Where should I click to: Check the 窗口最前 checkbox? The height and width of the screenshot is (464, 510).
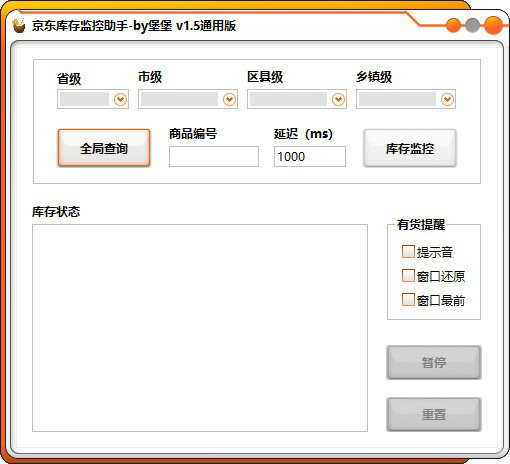(408, 300)
